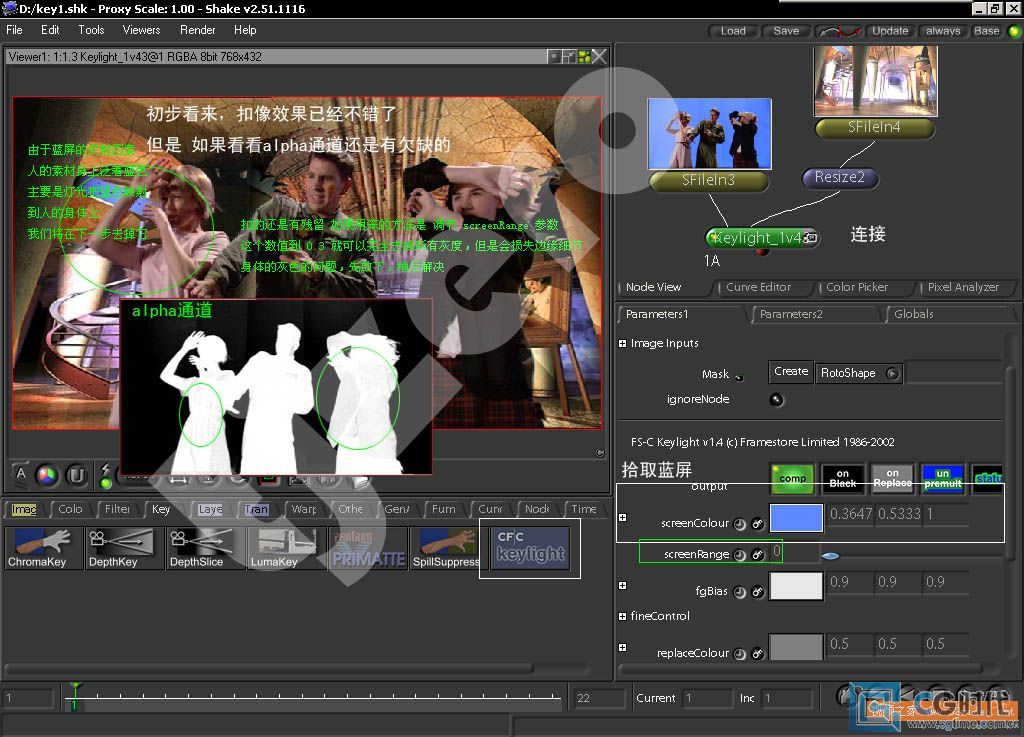Add a LumaKey node
Screen dimensions: 1024x737
[287, 548]
